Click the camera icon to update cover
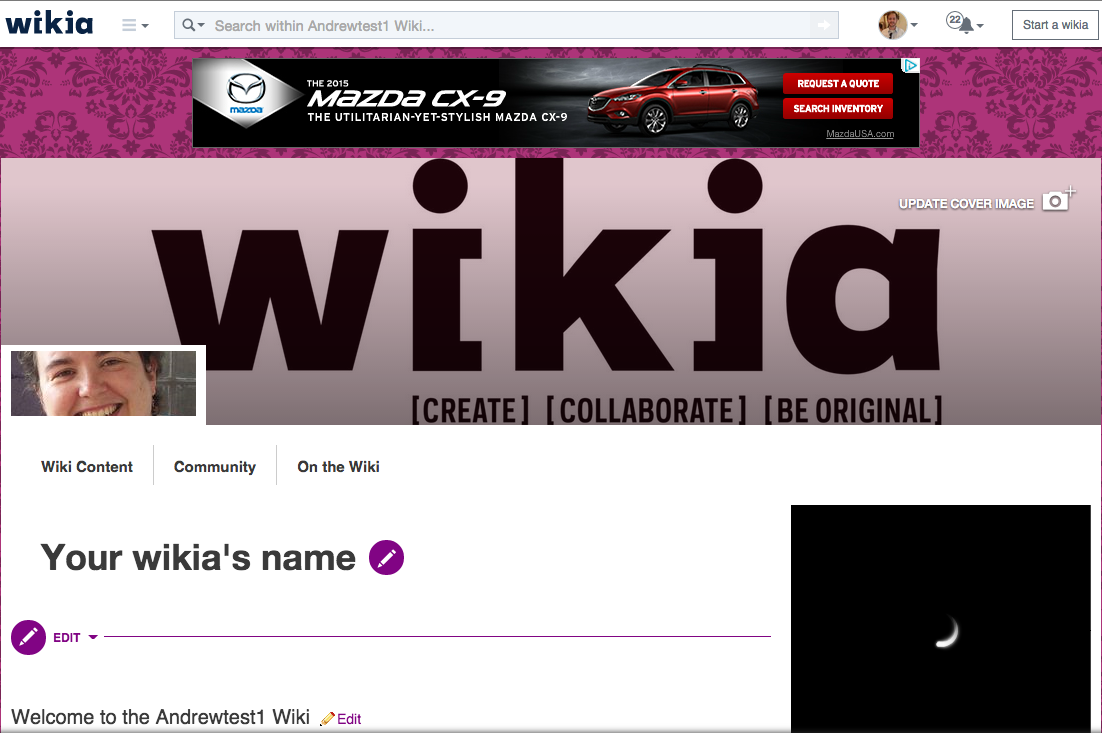1102x733 pixels. point(1057,201)
